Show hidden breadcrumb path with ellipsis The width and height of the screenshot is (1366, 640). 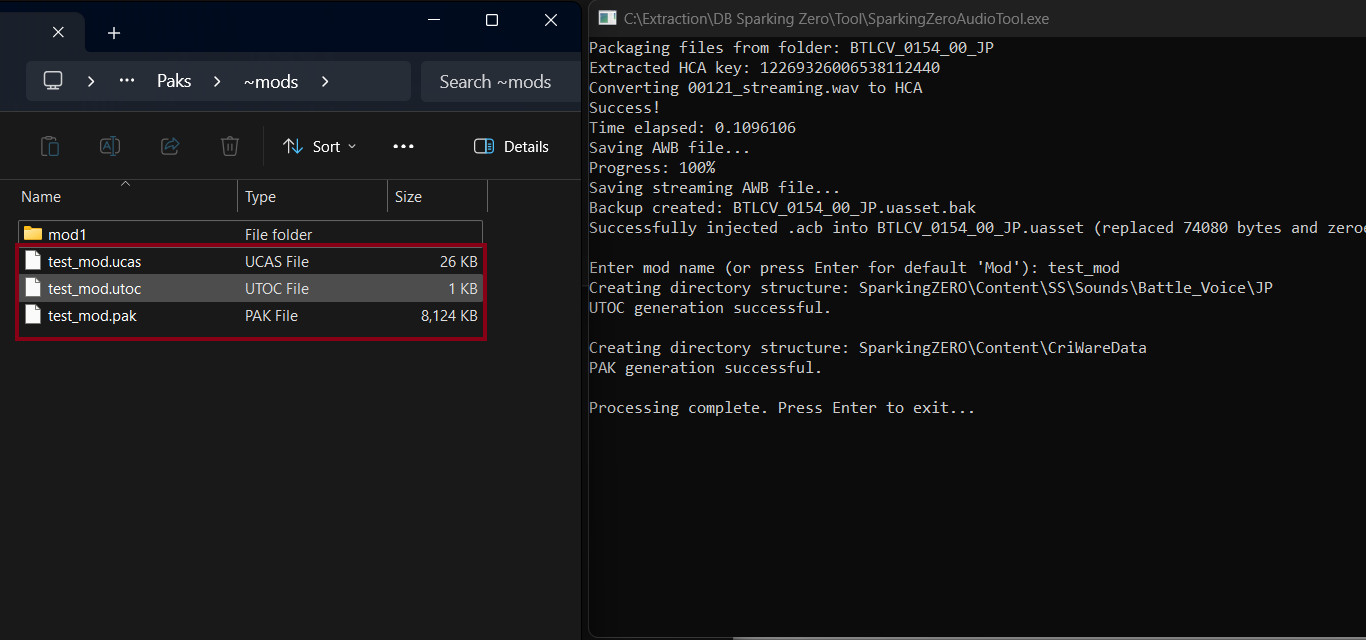coord(127,81)
